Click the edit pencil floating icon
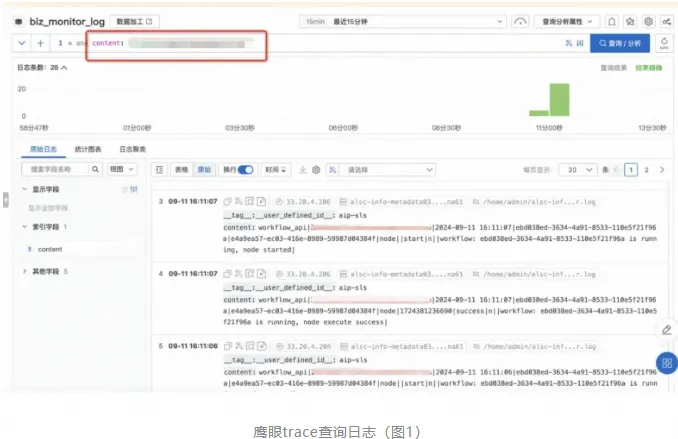 tap(667, 330)
